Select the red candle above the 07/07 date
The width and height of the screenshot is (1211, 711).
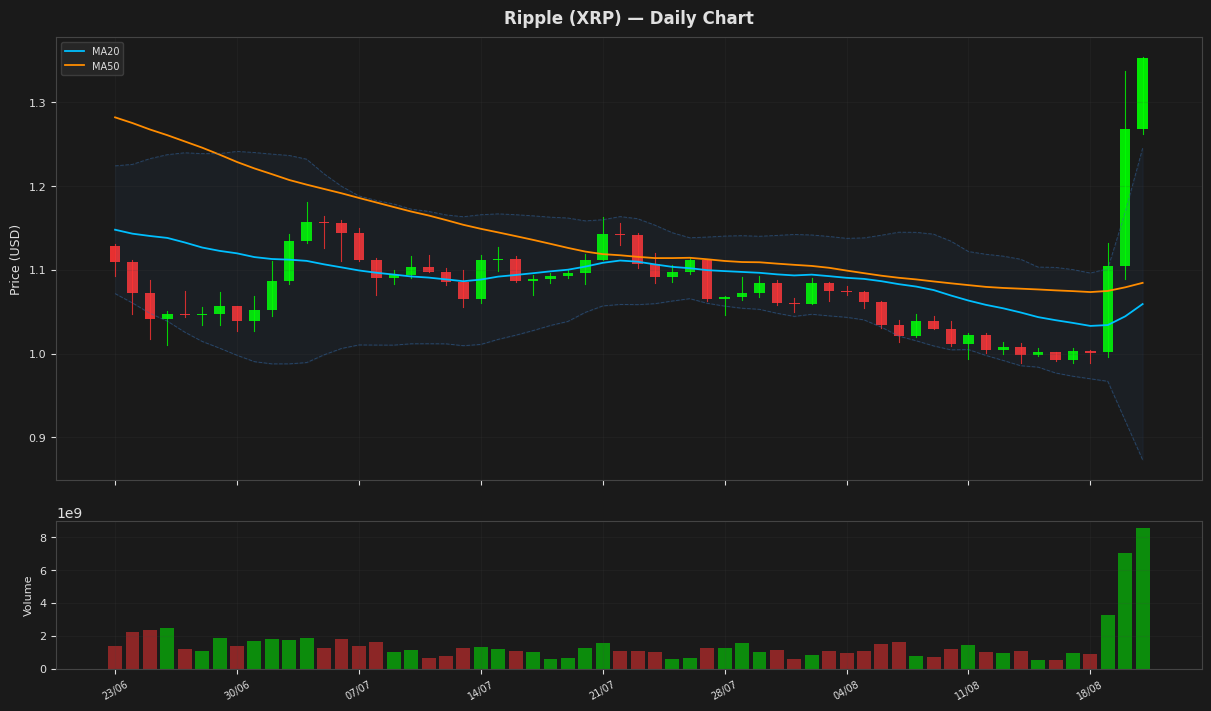pyautogui.click(x=359, y=247)
